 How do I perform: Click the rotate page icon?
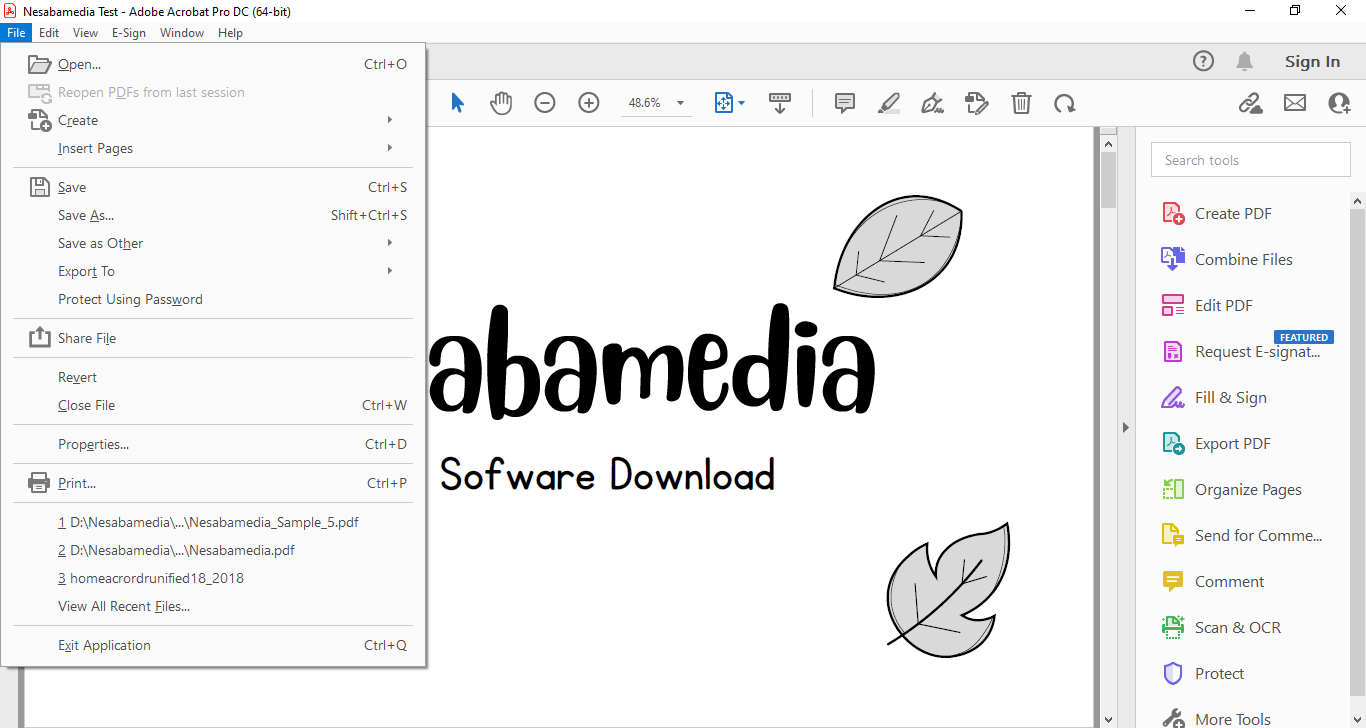[x=1065, y=103]
